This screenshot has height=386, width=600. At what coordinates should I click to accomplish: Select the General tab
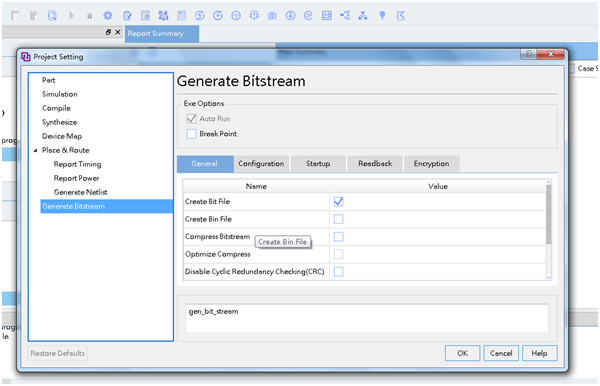[205, 164]
